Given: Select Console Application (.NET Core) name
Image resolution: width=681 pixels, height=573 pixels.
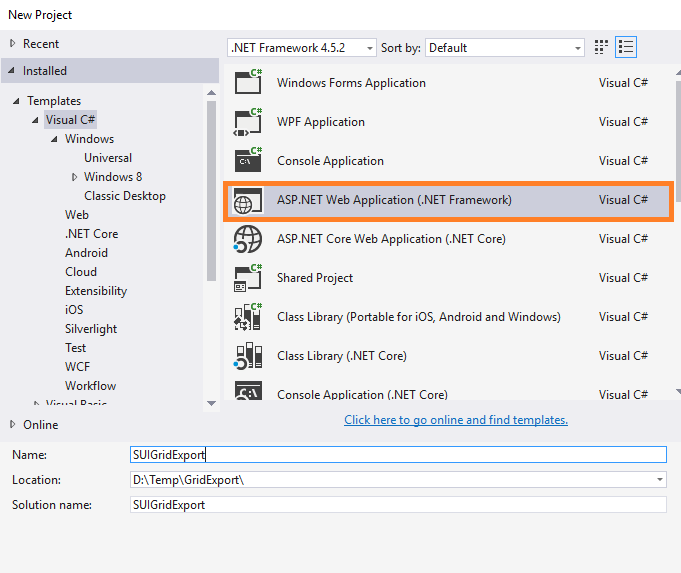Looking at the screenshot, I should tap(362, 394).
